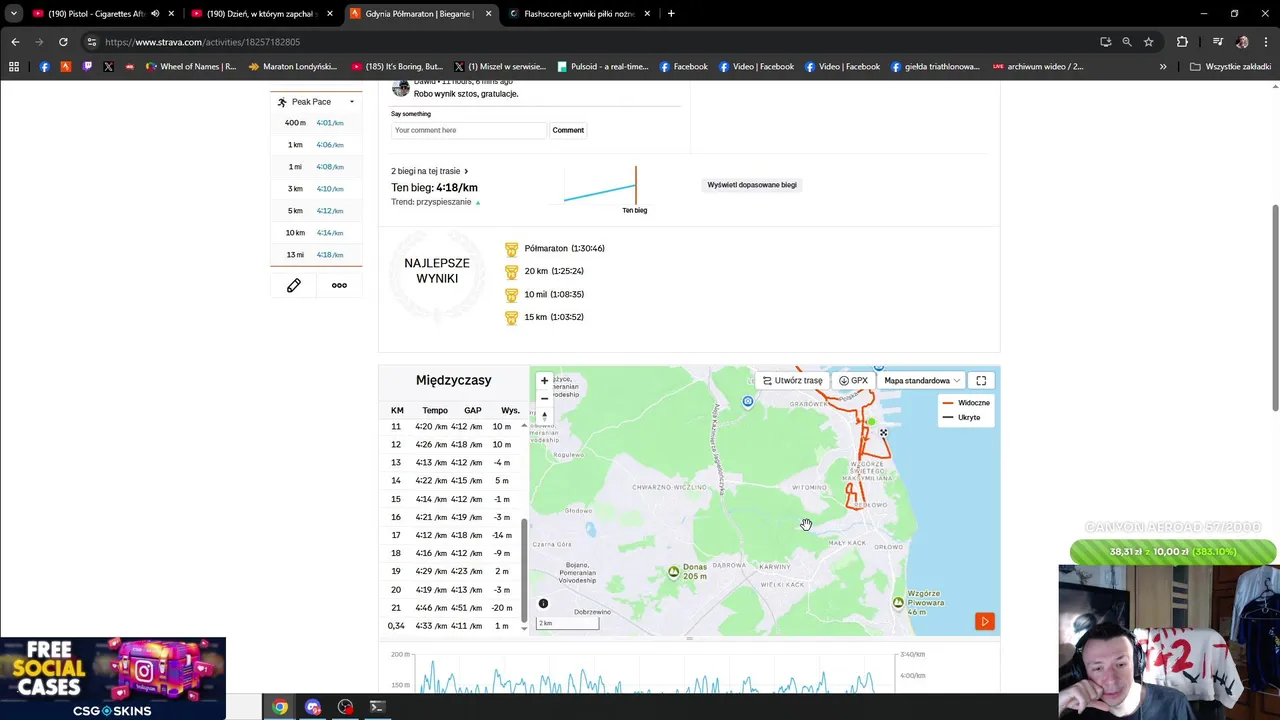Image resolution: width=1280 pixels, height=720 pixels.
Task: Open Mapa standardowa map style dropdown
Action: click(x=921, y=381)
